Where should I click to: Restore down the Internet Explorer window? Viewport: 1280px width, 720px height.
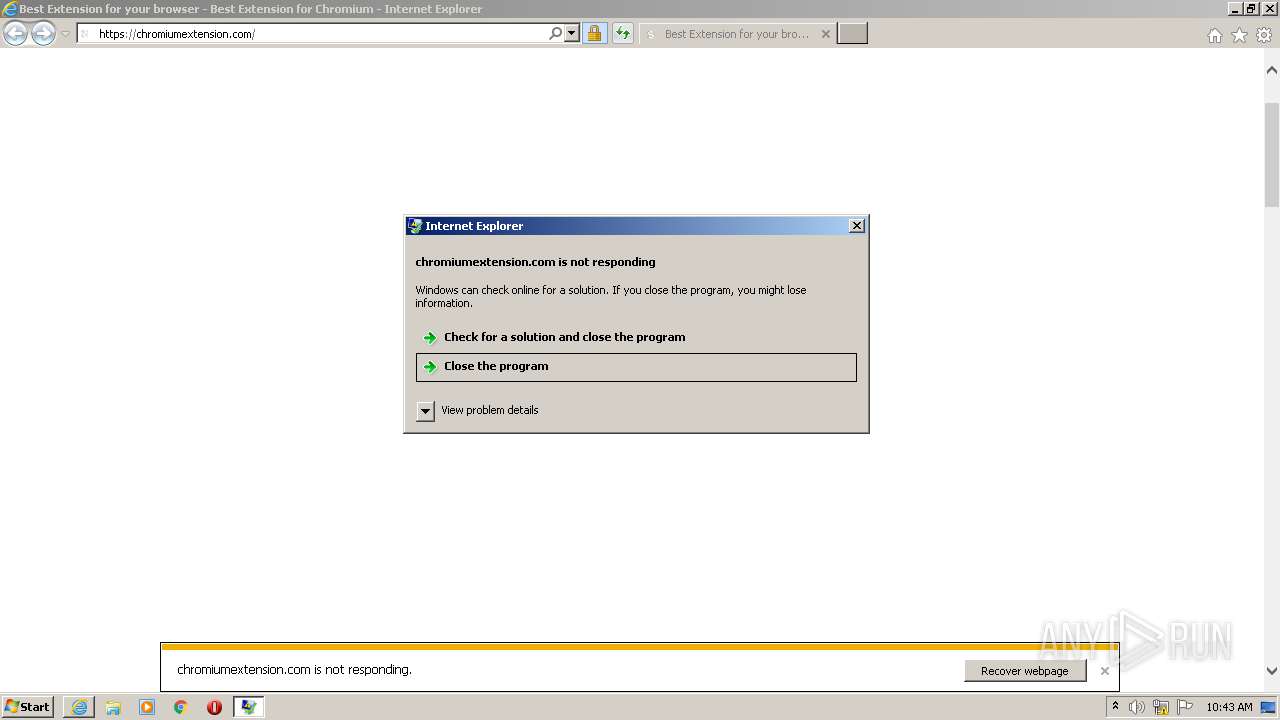1251,9
